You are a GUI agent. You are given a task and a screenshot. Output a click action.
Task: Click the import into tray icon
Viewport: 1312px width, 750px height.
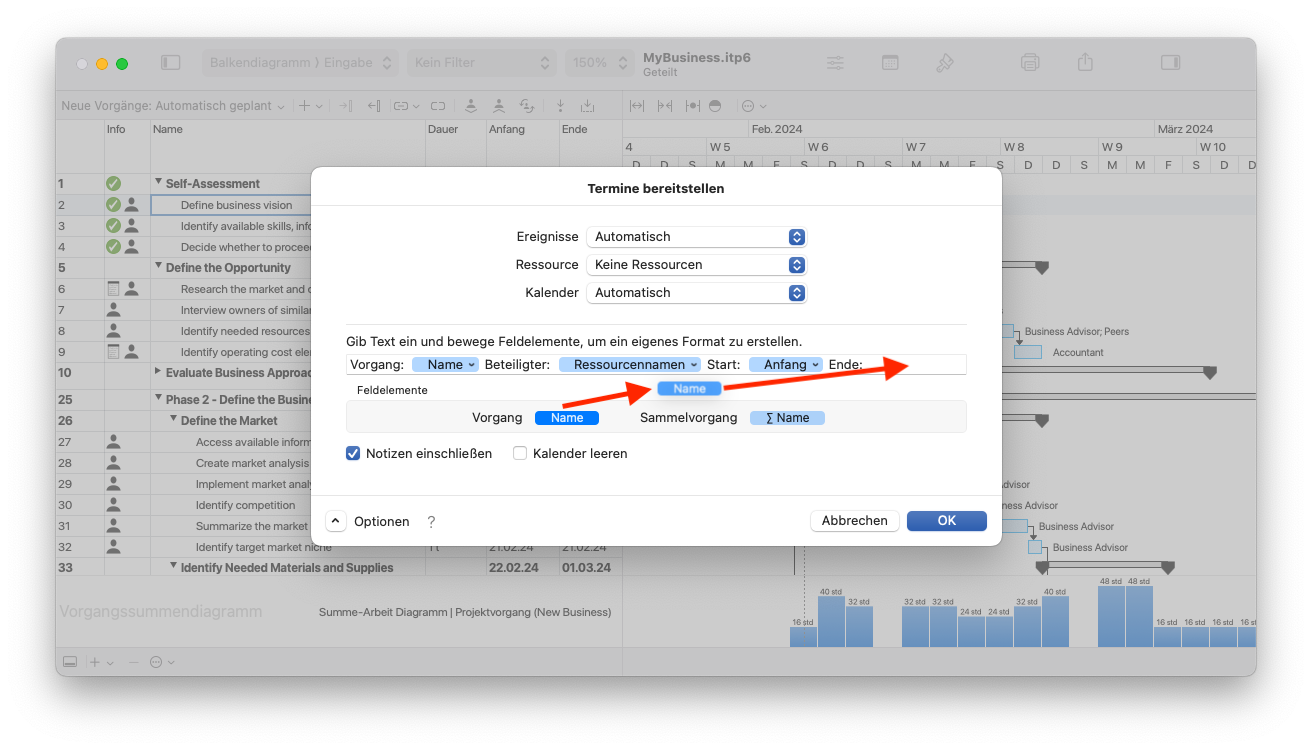[x=588, y=105]
